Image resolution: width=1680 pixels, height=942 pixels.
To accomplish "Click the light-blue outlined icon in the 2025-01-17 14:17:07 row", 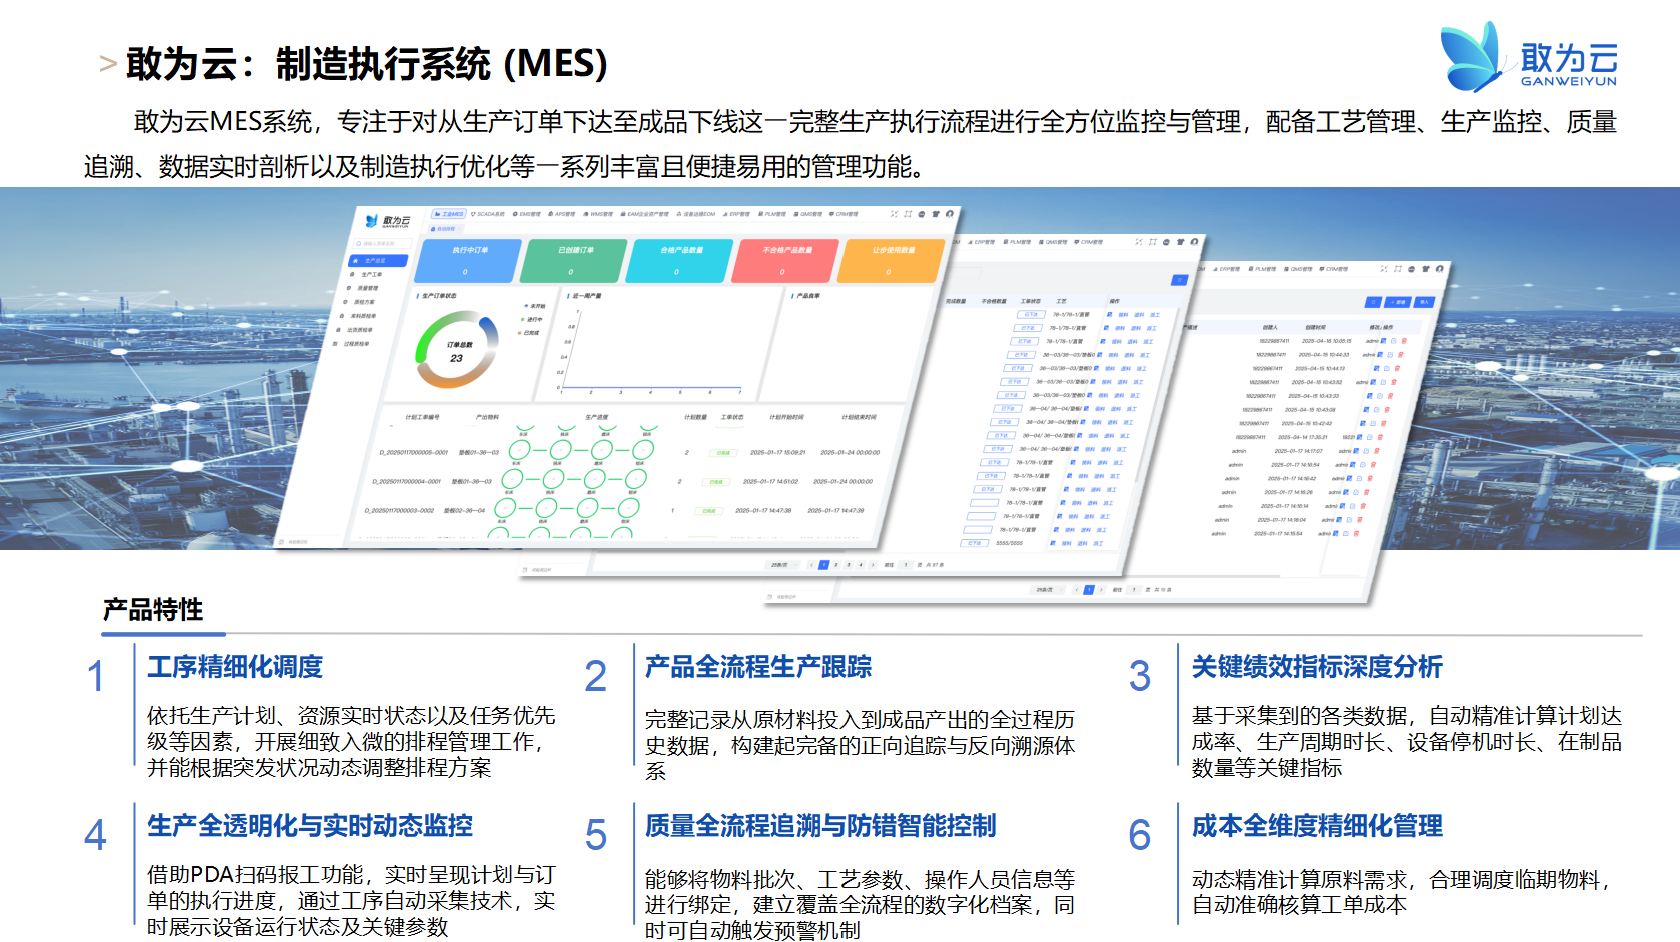I will (1367, 451).
